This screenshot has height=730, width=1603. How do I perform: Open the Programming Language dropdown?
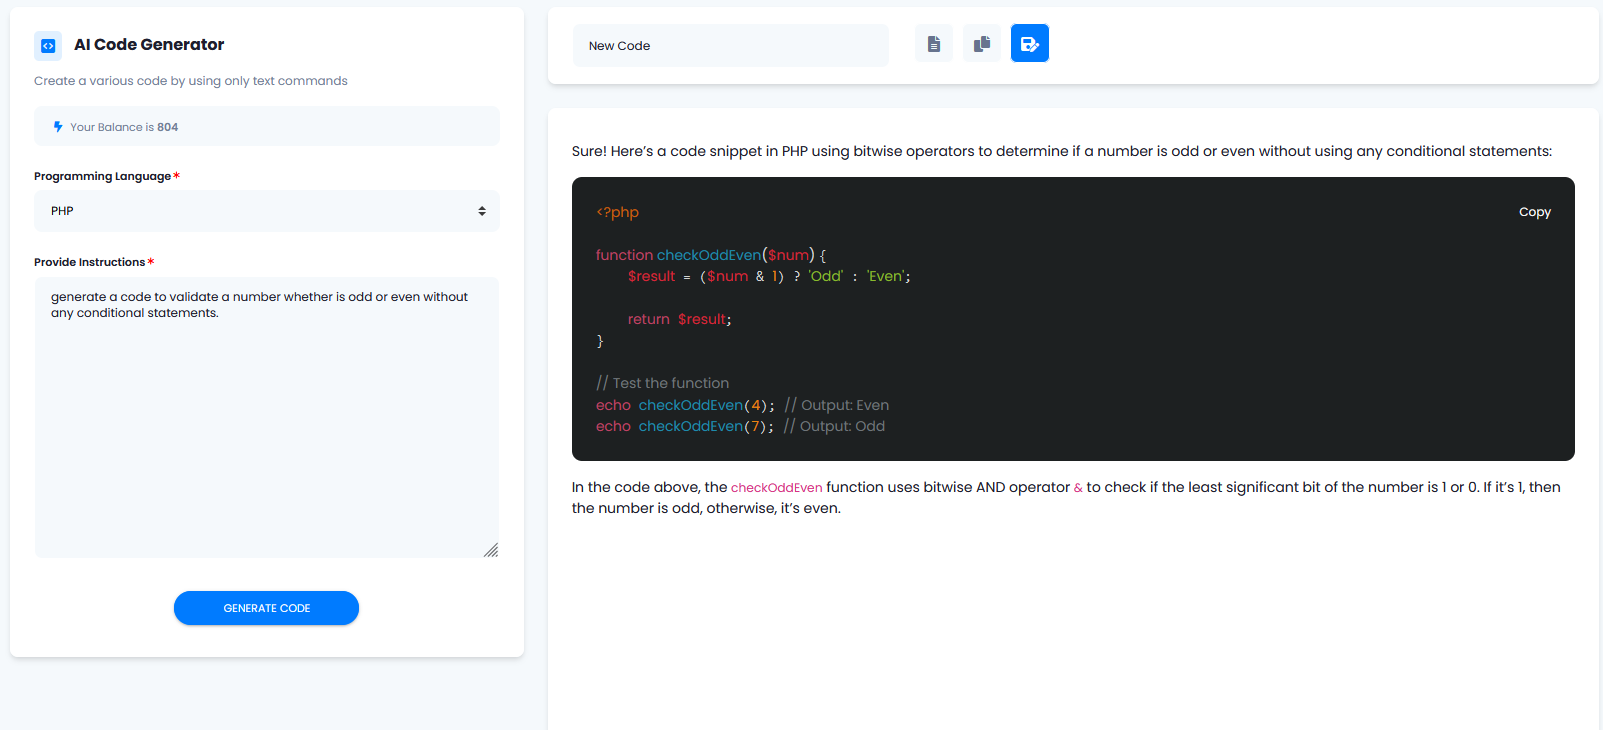pyautogui.click(x=267, y=211)
